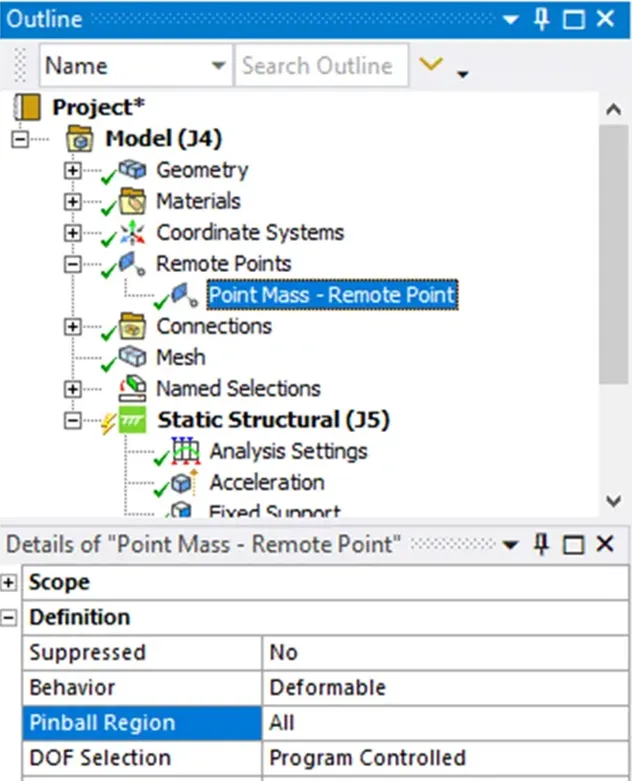This screenshot has height=781, width=632.
Task: Collapse the Definition section in Details
Action: point(8,618)
